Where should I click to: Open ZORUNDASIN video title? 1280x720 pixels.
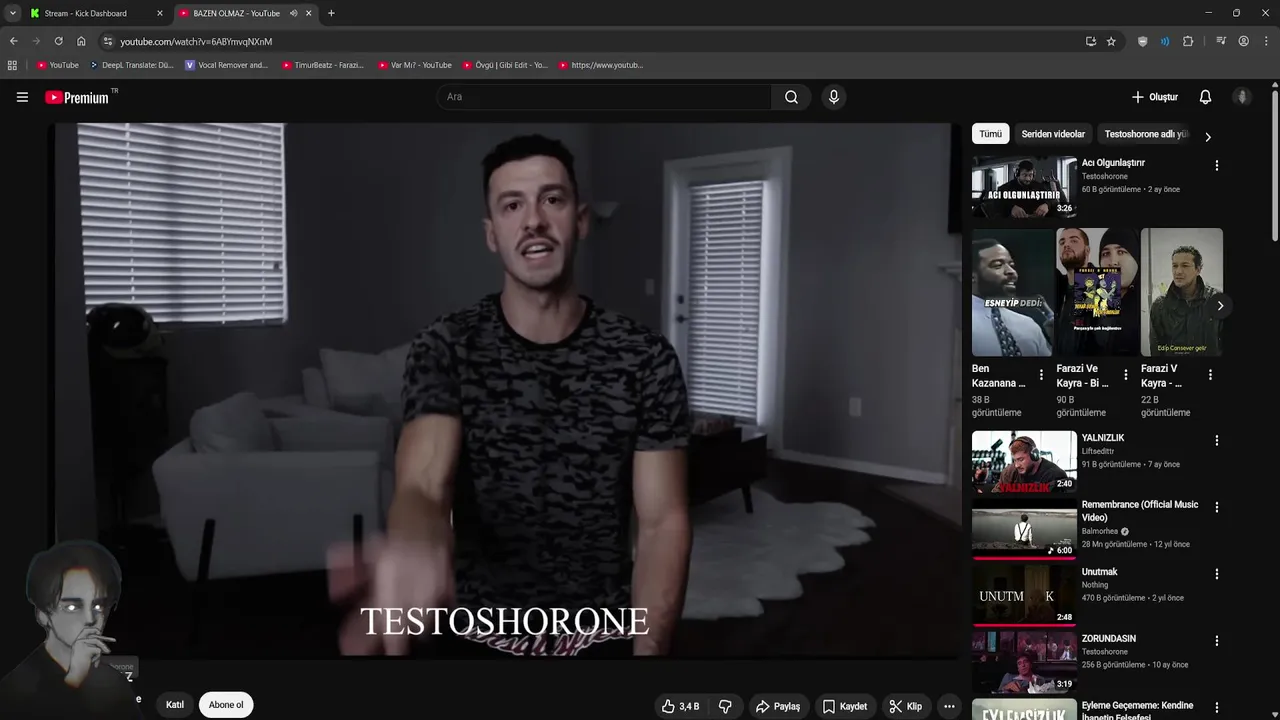(x=1109, y=638)
